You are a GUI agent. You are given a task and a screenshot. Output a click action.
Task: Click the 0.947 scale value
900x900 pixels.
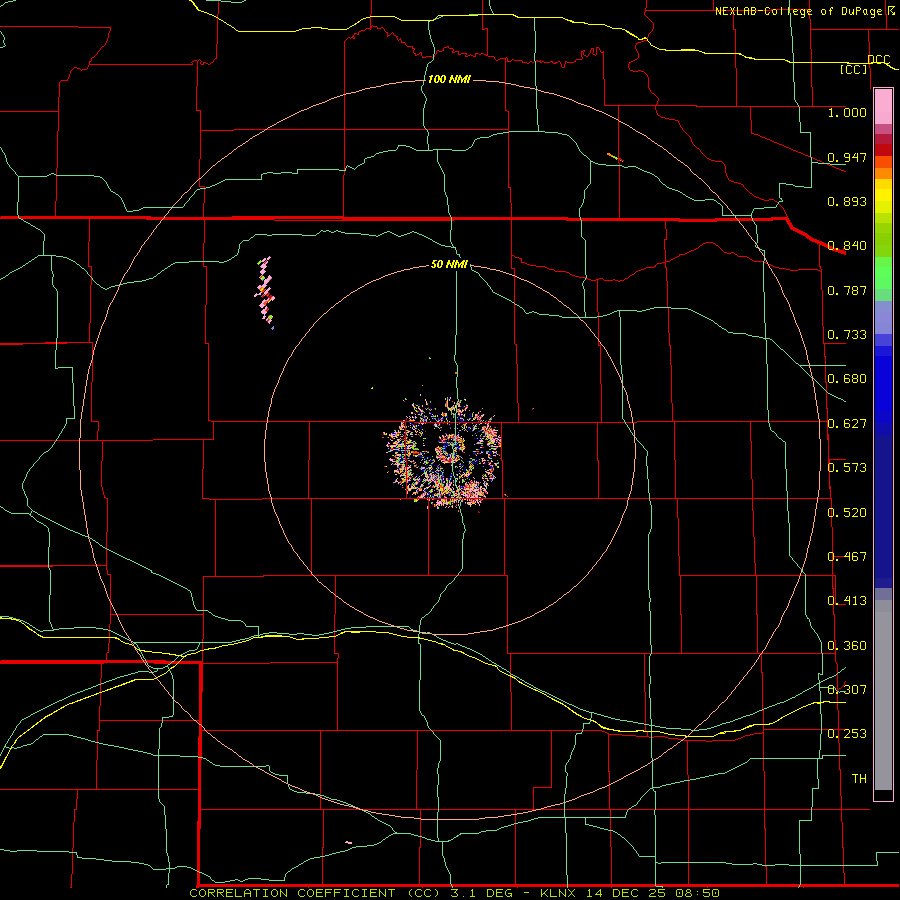tap(847, 157)
